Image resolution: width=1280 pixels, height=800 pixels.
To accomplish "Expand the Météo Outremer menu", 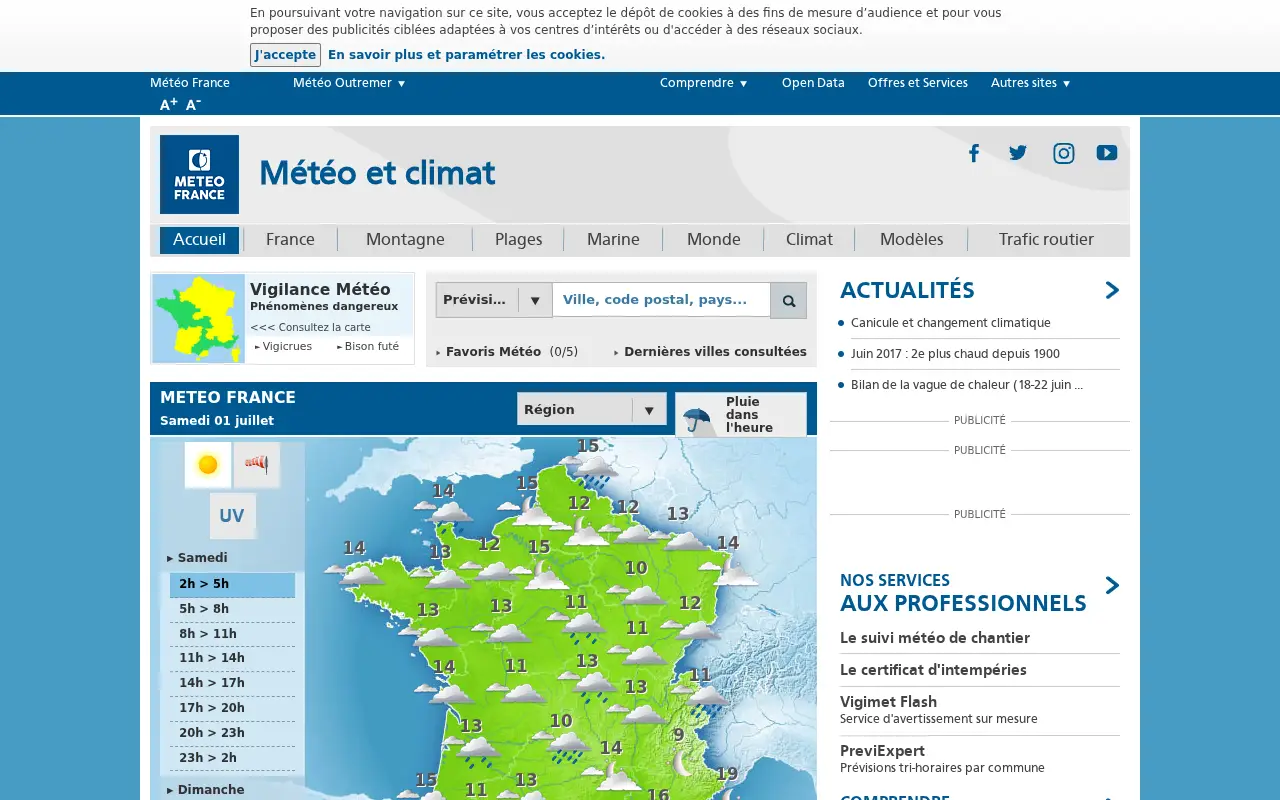I will [349, 83].
